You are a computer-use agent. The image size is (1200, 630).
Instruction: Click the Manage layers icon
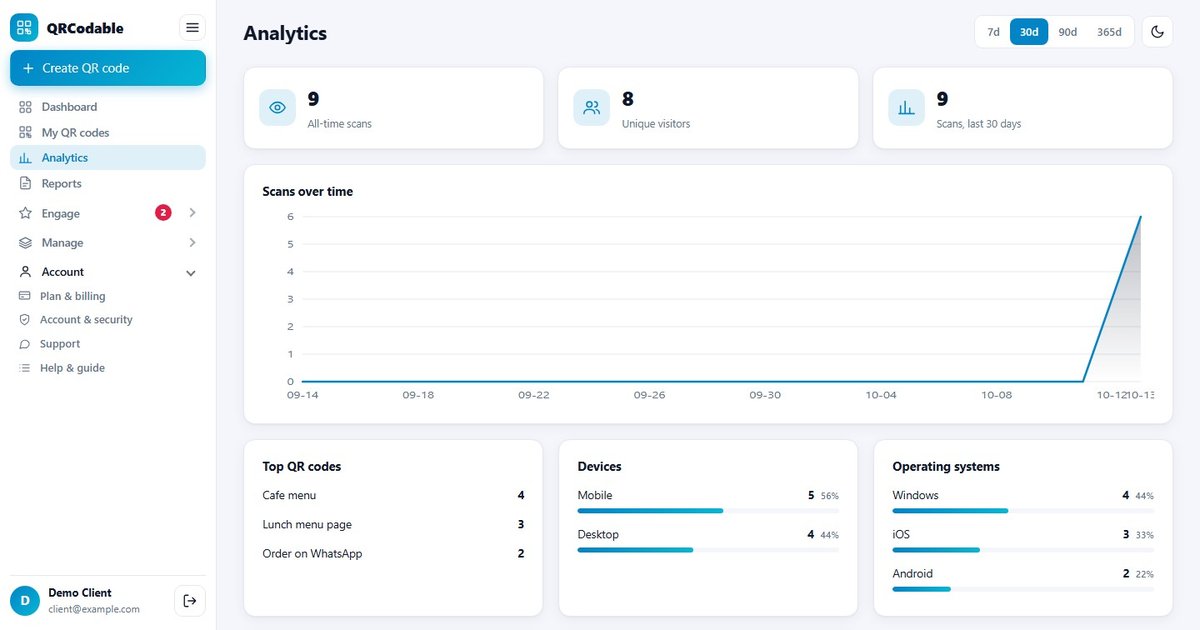(x=26, y=243)
